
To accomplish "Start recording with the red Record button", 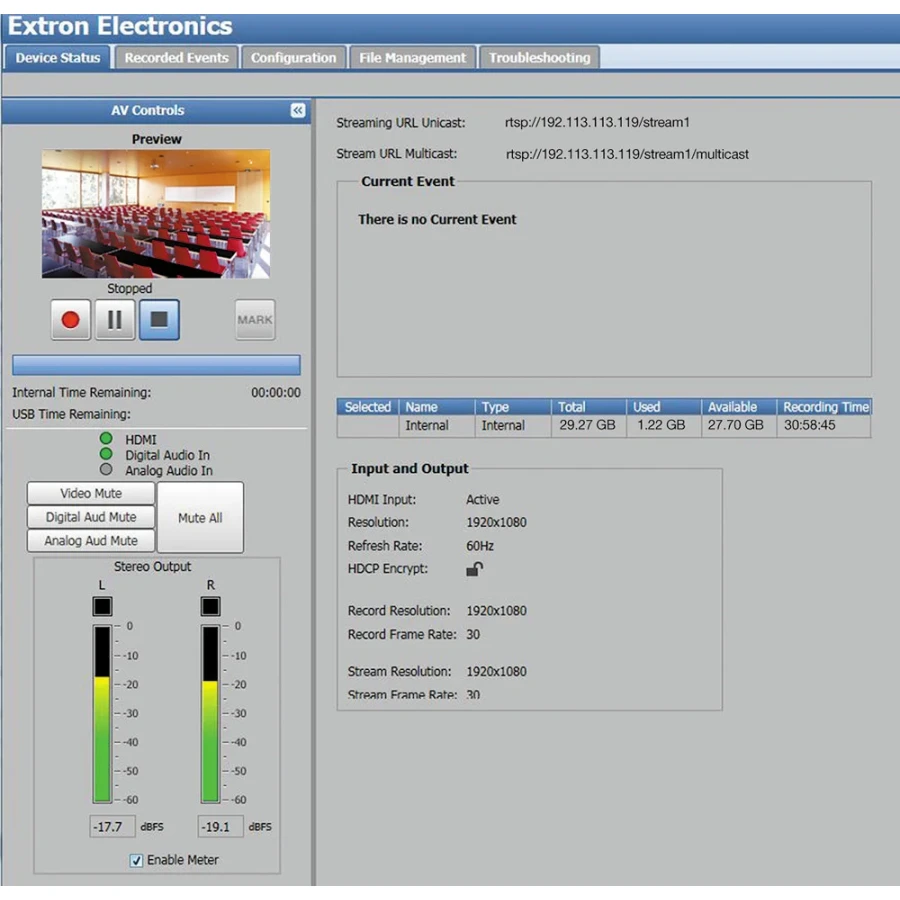I will (71, 320).
